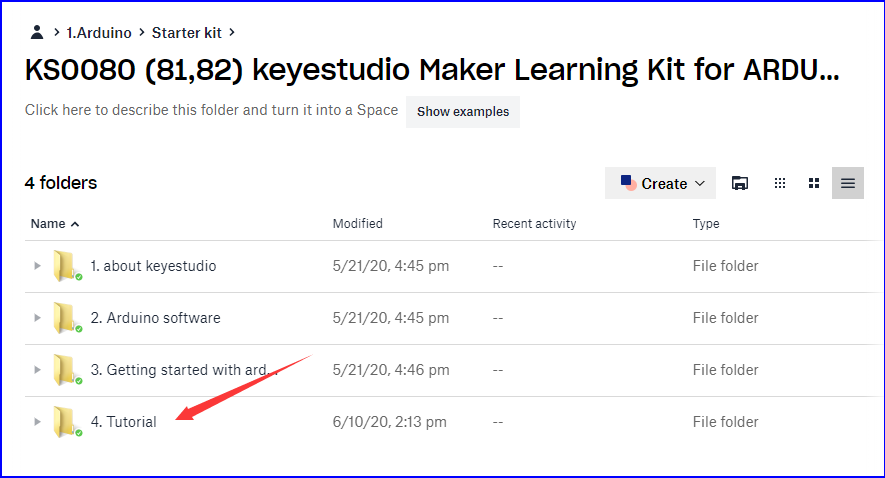Select the list view icon
This screenshot has height=478, width=885.
(848, 183)
